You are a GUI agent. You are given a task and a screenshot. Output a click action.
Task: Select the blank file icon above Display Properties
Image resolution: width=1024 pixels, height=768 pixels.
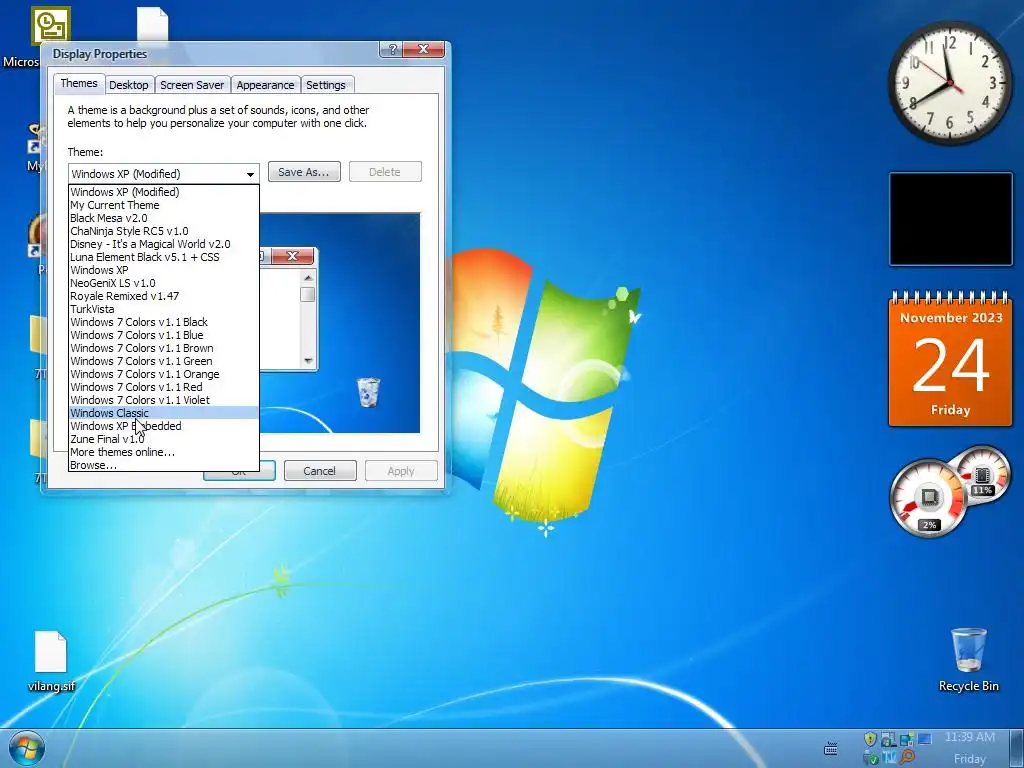(x=152, y=25)
